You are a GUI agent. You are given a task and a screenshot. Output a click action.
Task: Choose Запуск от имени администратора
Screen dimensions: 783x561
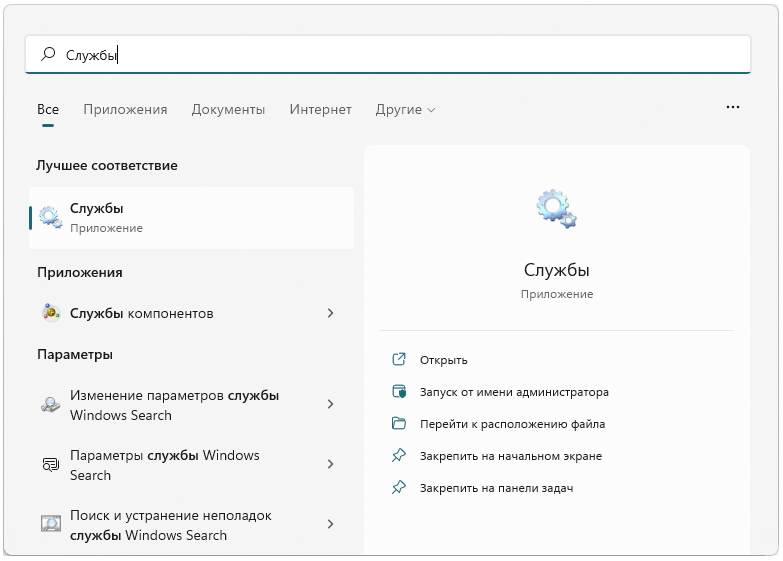[x=514, y=392]
